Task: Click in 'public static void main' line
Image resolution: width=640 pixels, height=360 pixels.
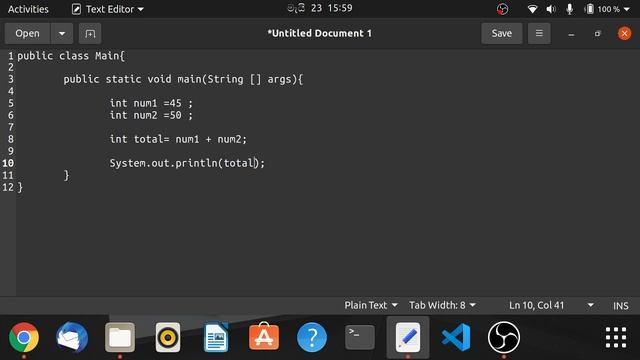Action: [x=183, y=79]
